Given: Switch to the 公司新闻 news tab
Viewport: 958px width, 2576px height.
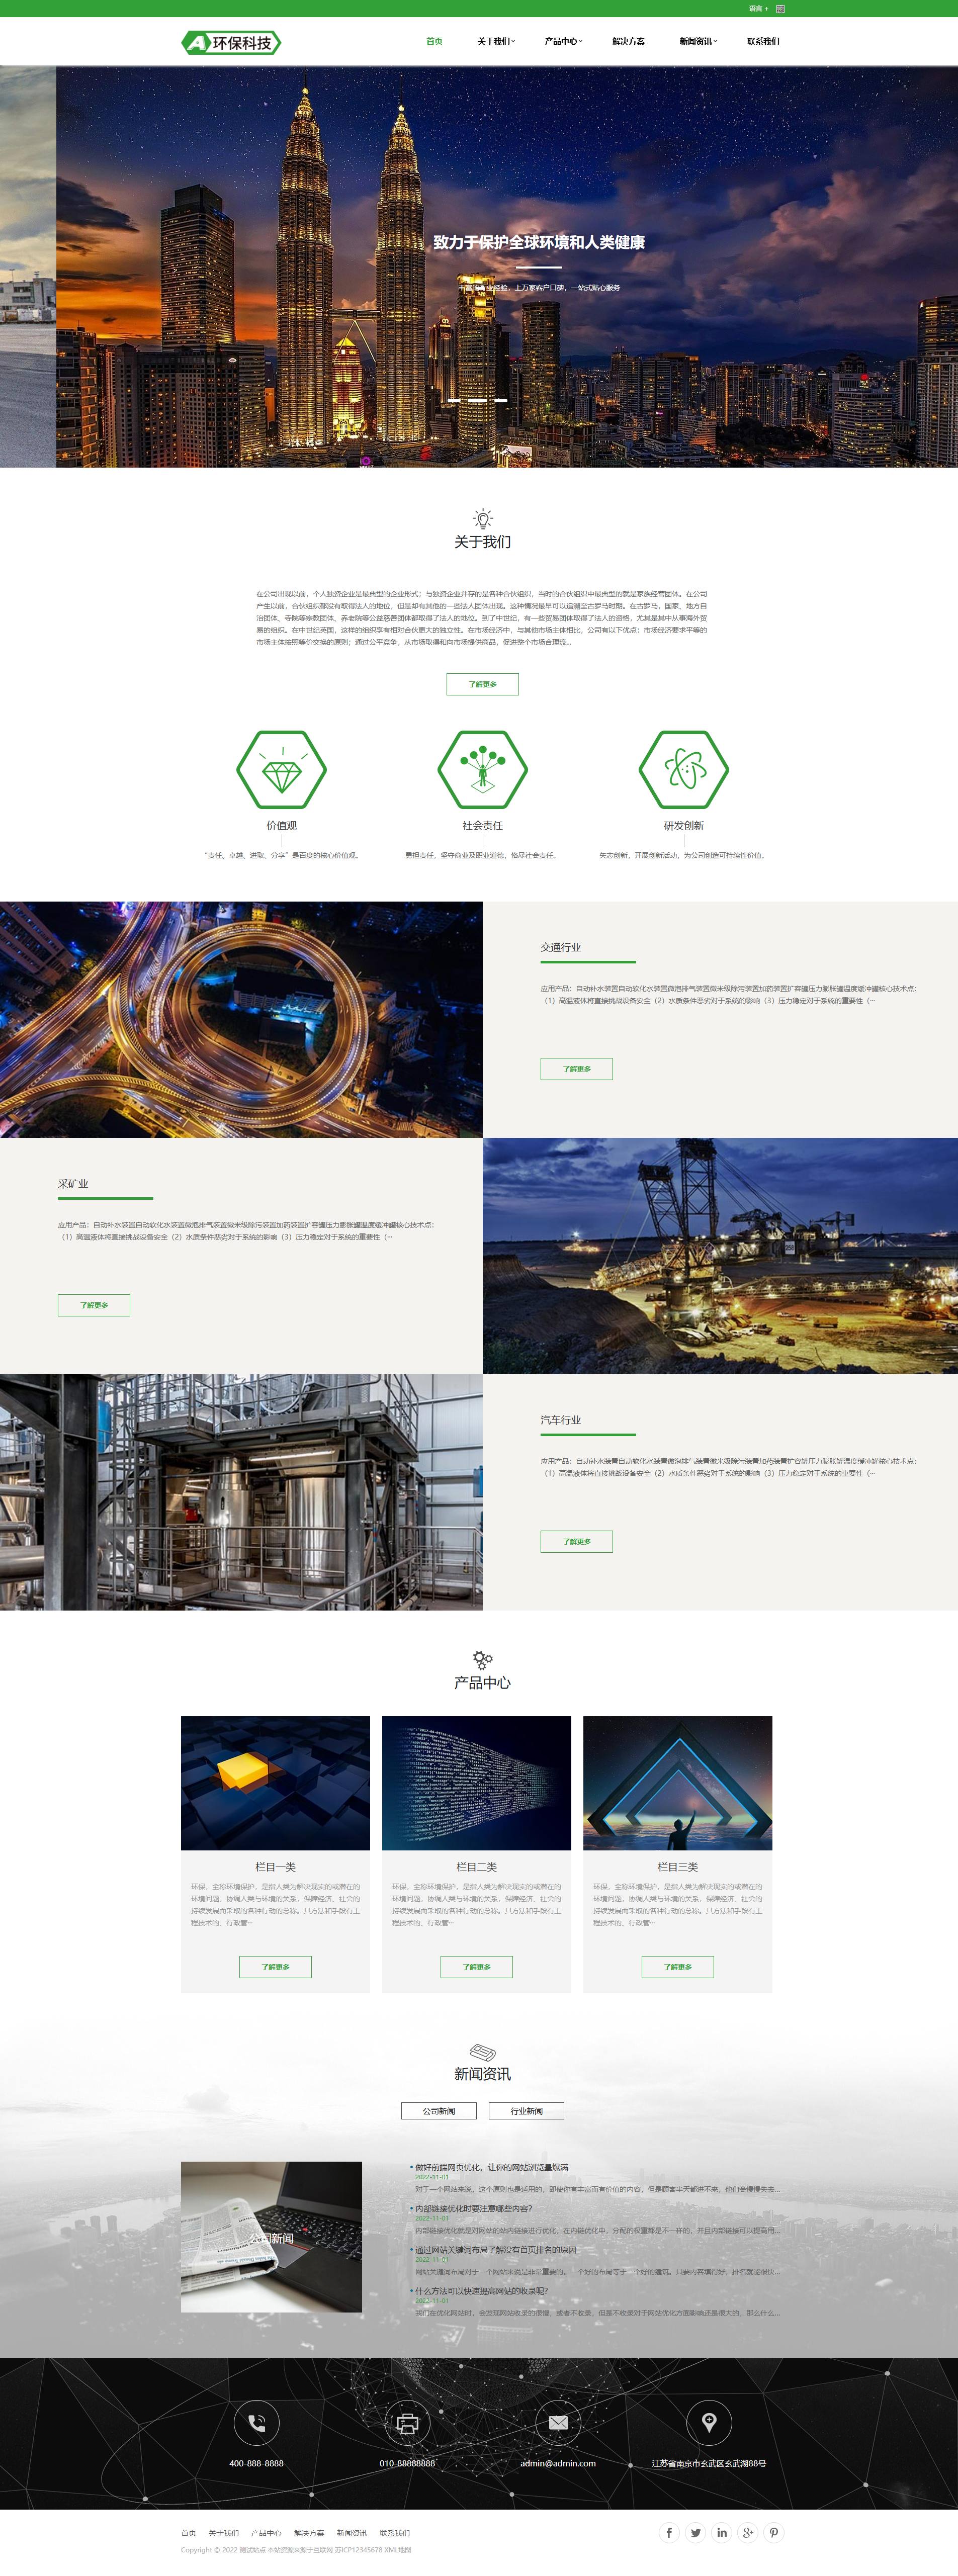Looking at the screenshot, I should (439, 2111).
